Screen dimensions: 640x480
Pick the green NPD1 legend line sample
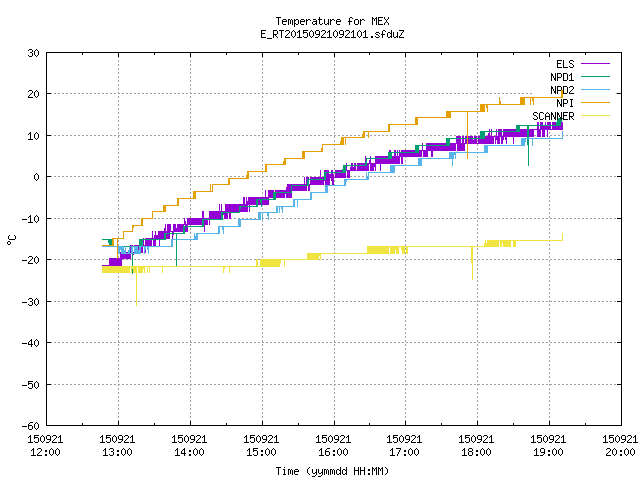595,77
